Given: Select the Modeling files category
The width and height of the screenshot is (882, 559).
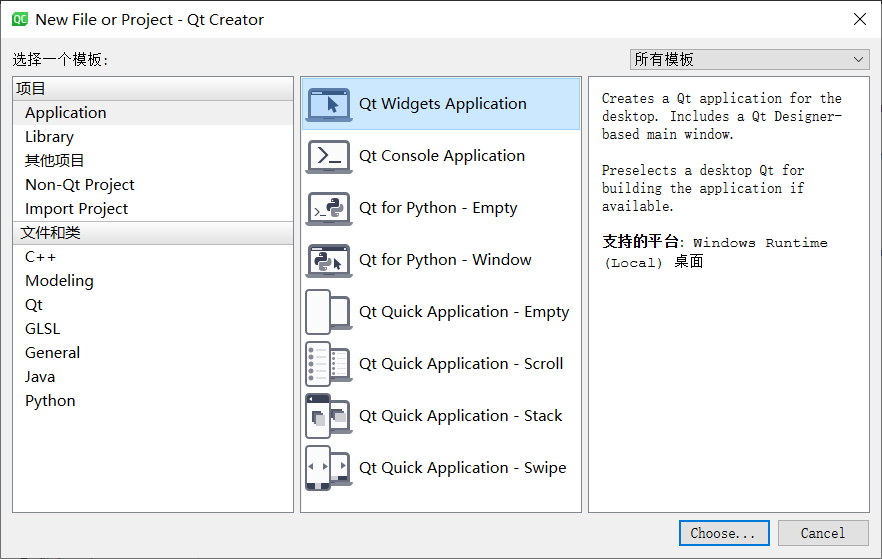Looking at the screenshot, I should click(153, 281).
